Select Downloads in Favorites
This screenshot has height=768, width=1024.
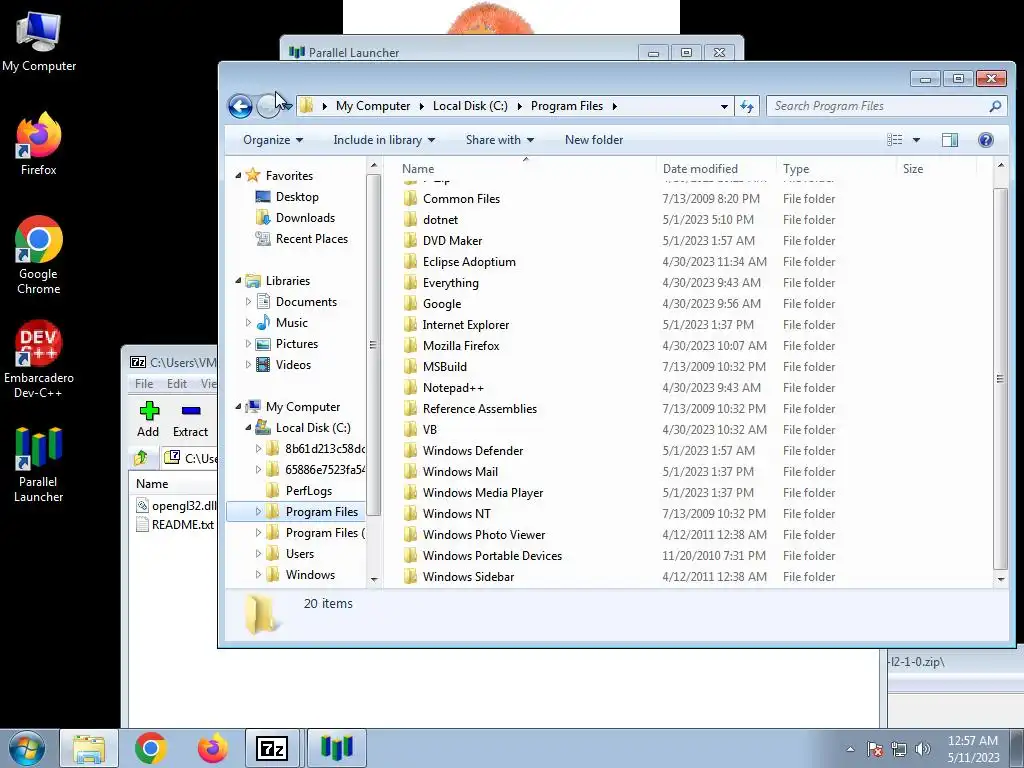pyautogui.click(x=305, y=217)
